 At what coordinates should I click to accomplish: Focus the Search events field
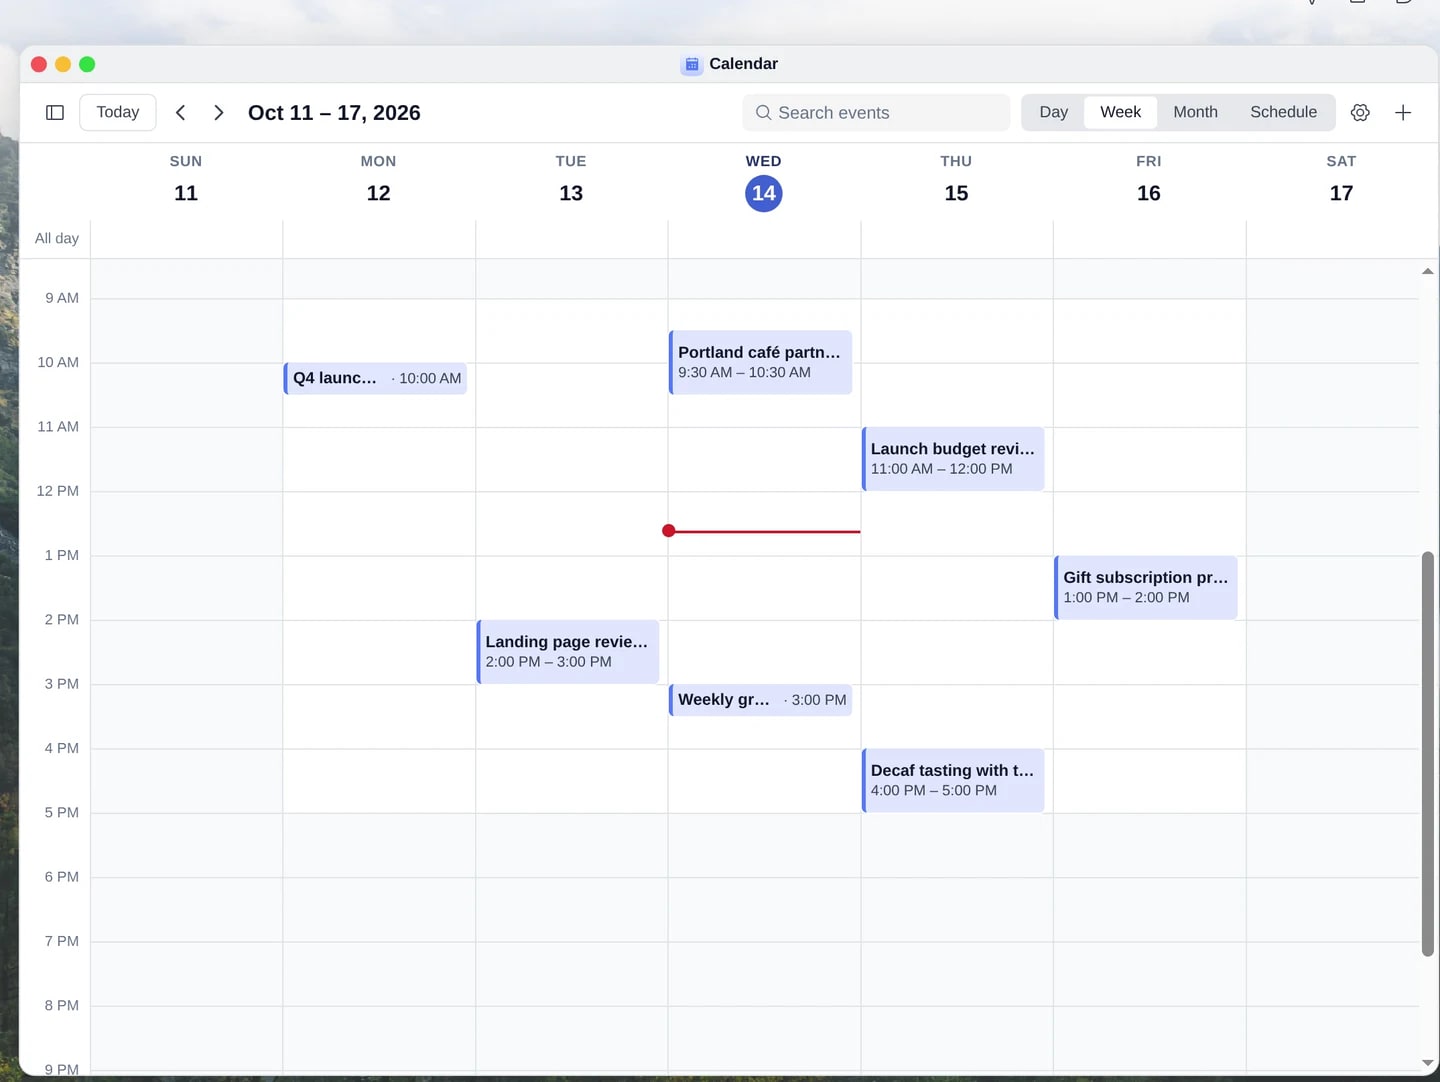[876, 113]
